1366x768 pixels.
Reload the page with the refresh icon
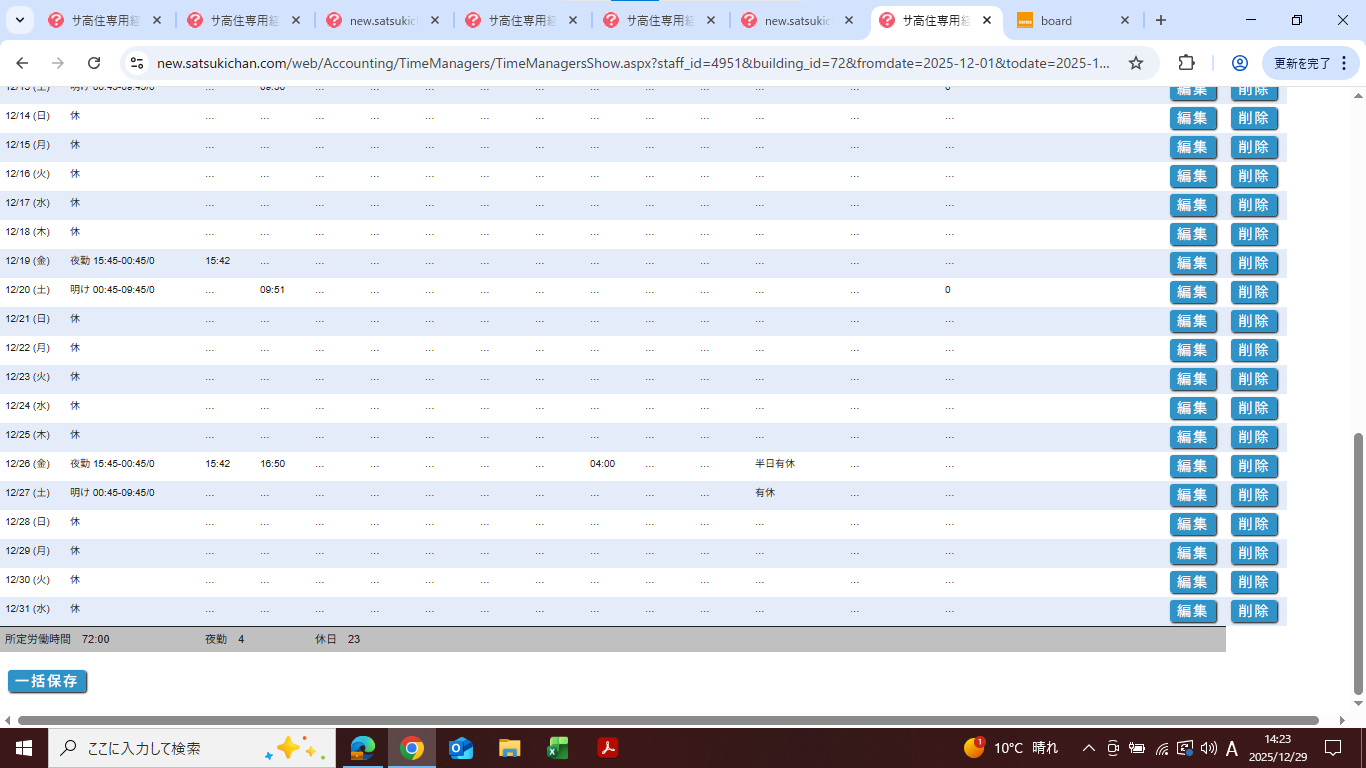(x=94, y=63)
